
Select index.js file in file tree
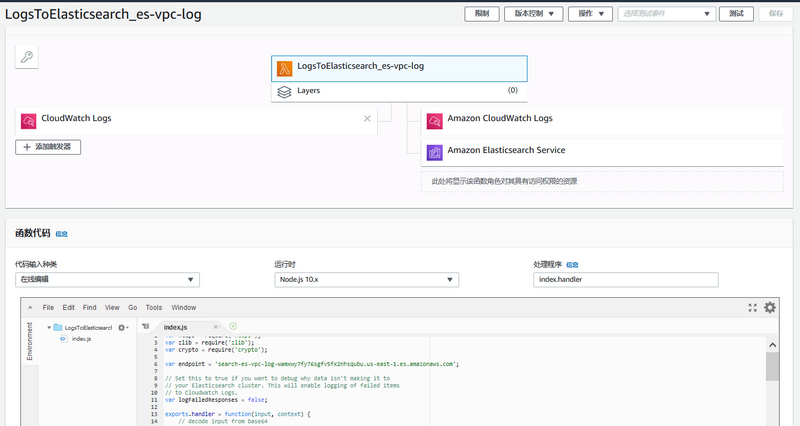coord(81,339)
